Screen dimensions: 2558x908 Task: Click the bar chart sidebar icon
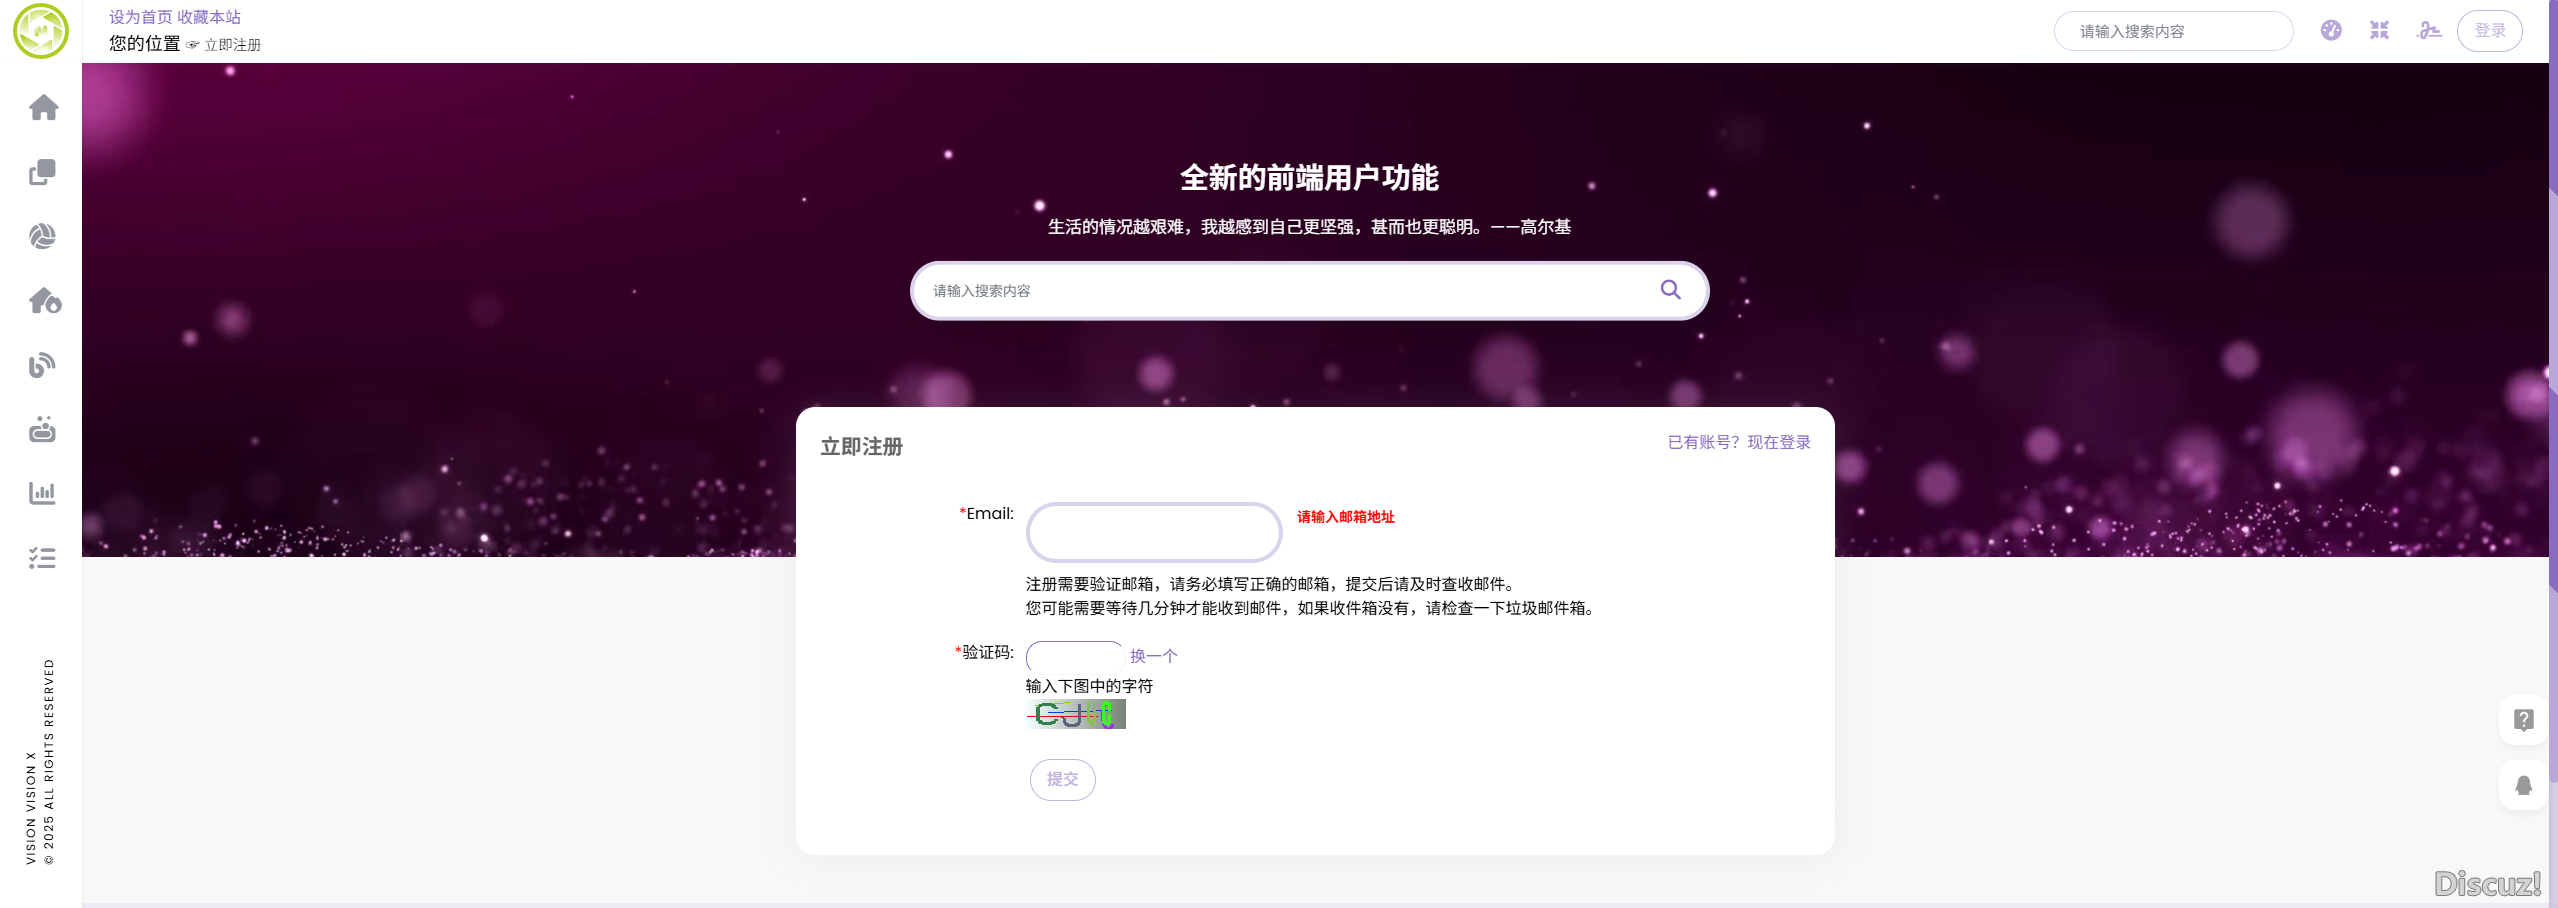click(x=43, y=493)
